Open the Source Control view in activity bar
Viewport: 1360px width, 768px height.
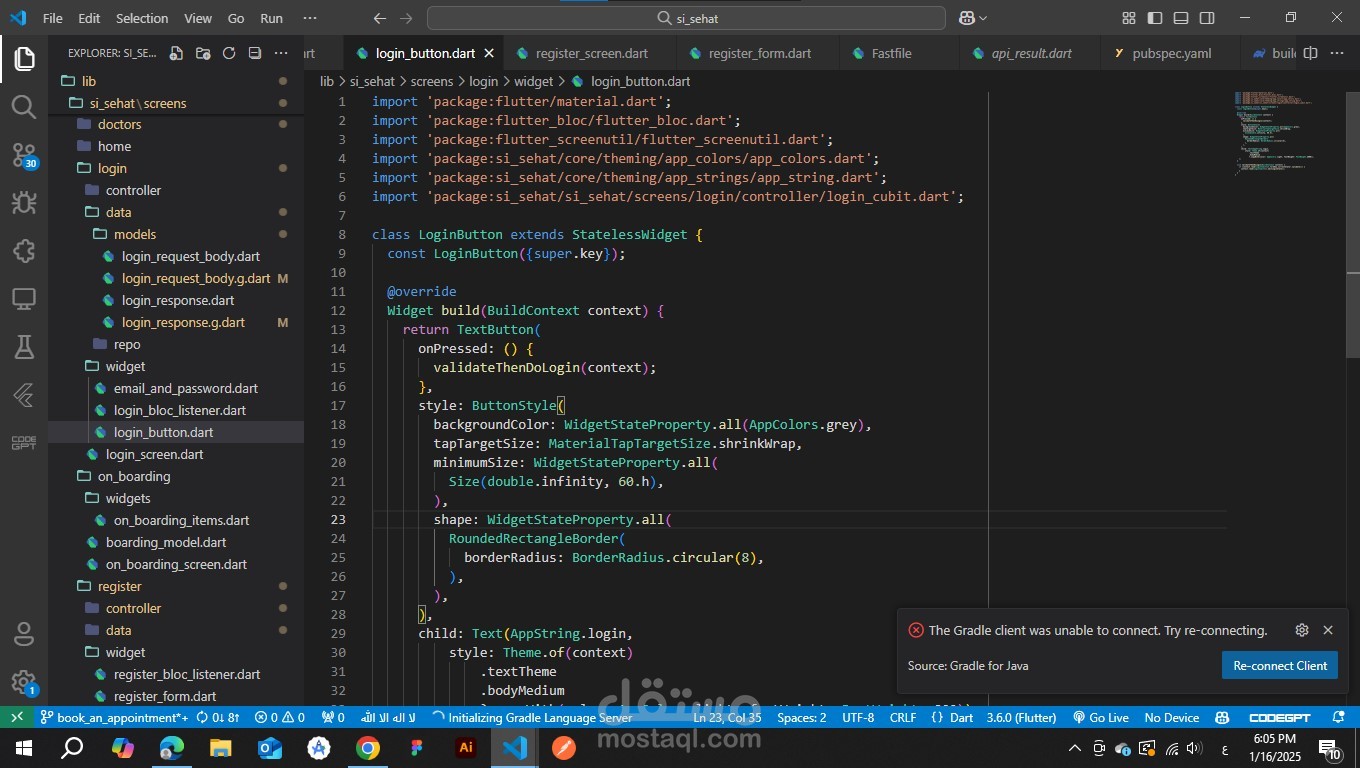(x=24, y=155)
